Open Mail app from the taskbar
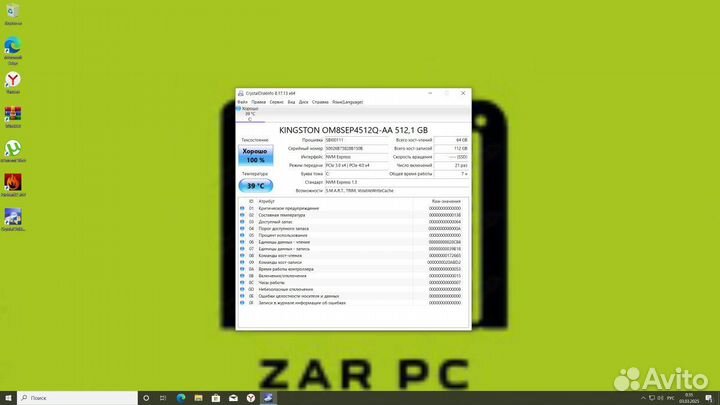The height and width of the screenshot is (405, 720). coord(233,398)
